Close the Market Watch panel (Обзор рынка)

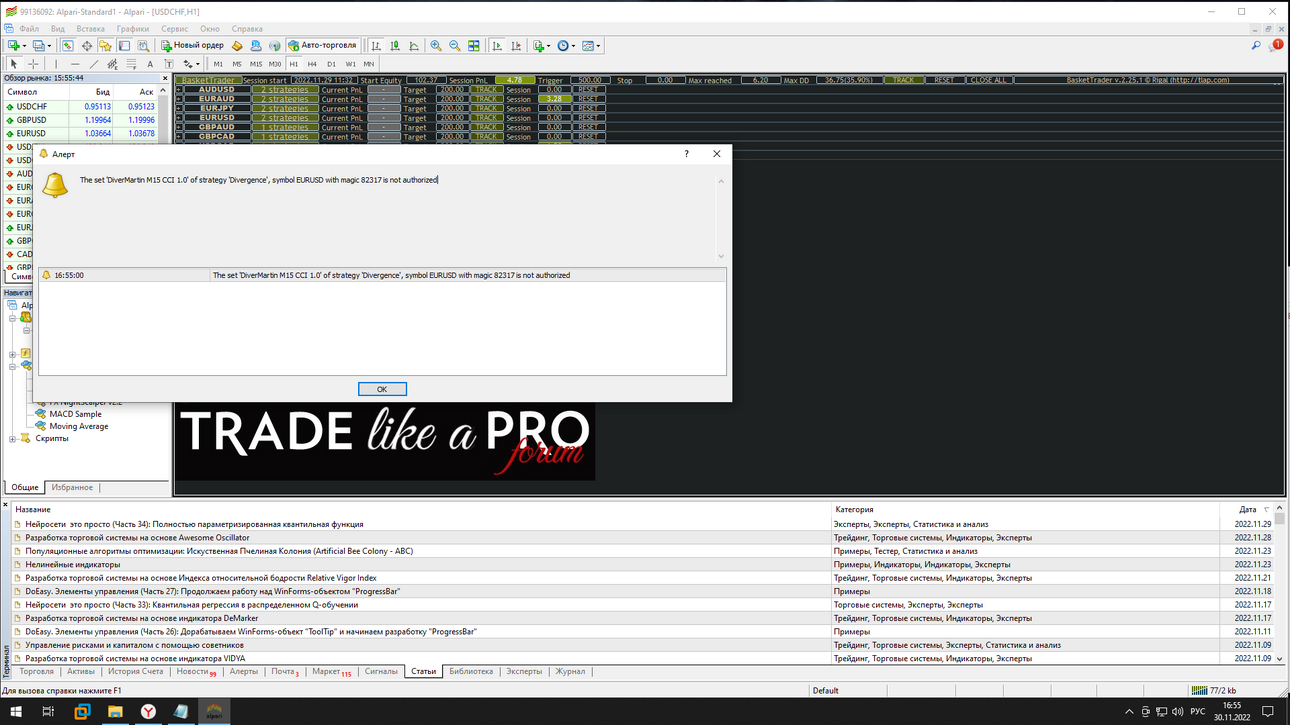pyautogui.click(x=165, y=77)
